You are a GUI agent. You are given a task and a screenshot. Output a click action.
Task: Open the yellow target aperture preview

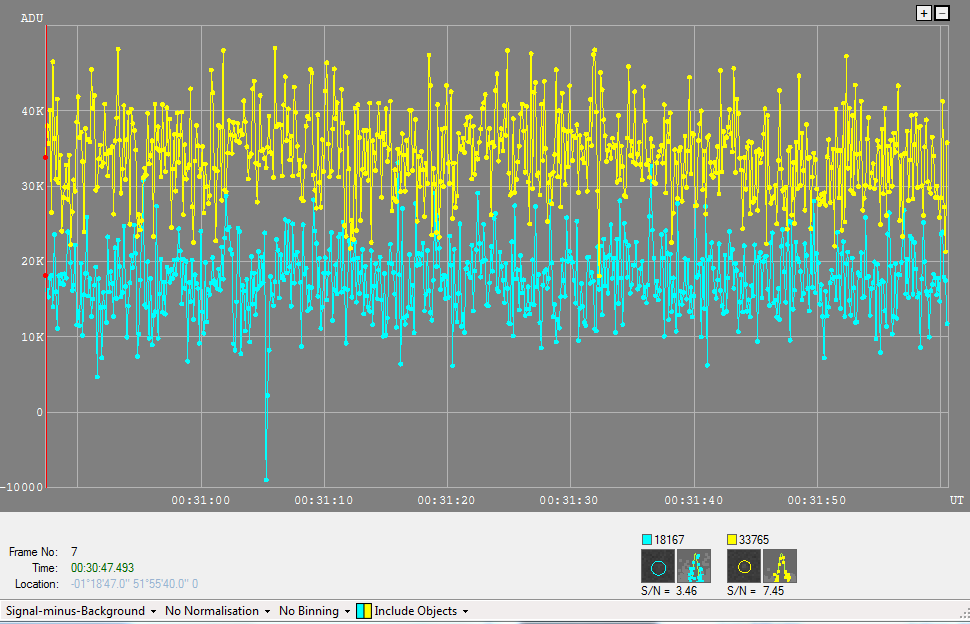click(743, 568)
